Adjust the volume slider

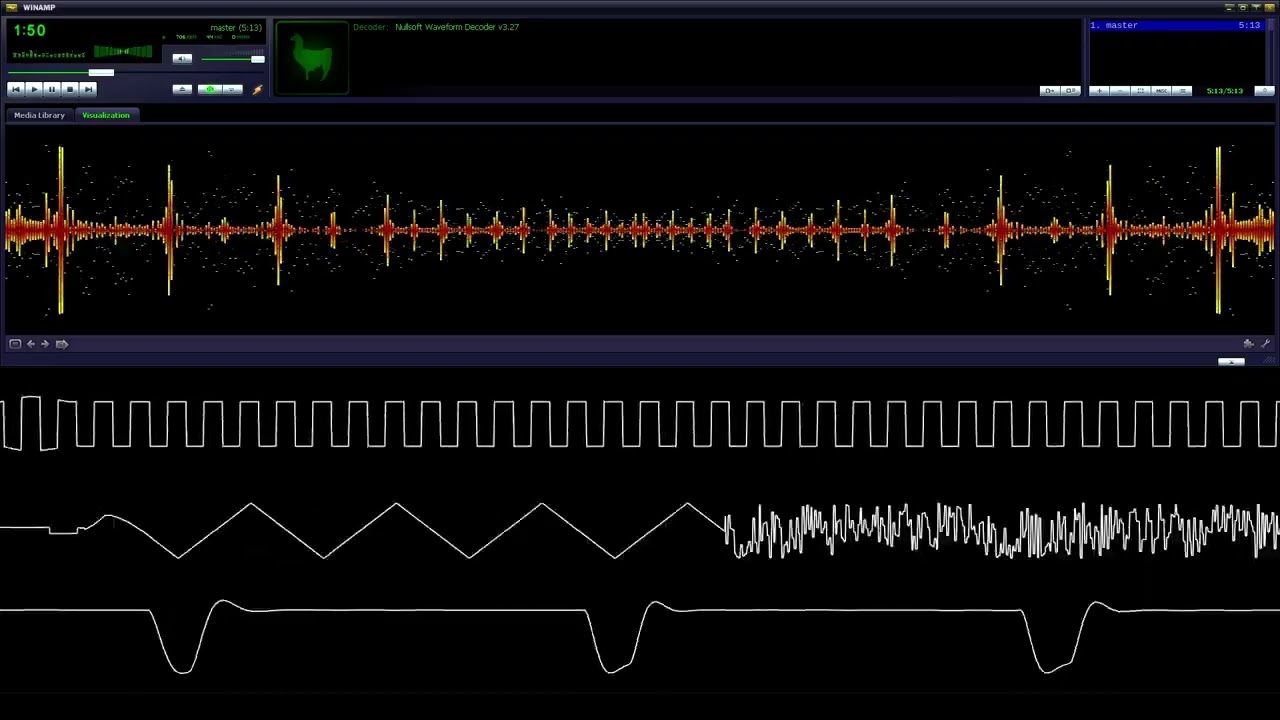tap(232, 59)
